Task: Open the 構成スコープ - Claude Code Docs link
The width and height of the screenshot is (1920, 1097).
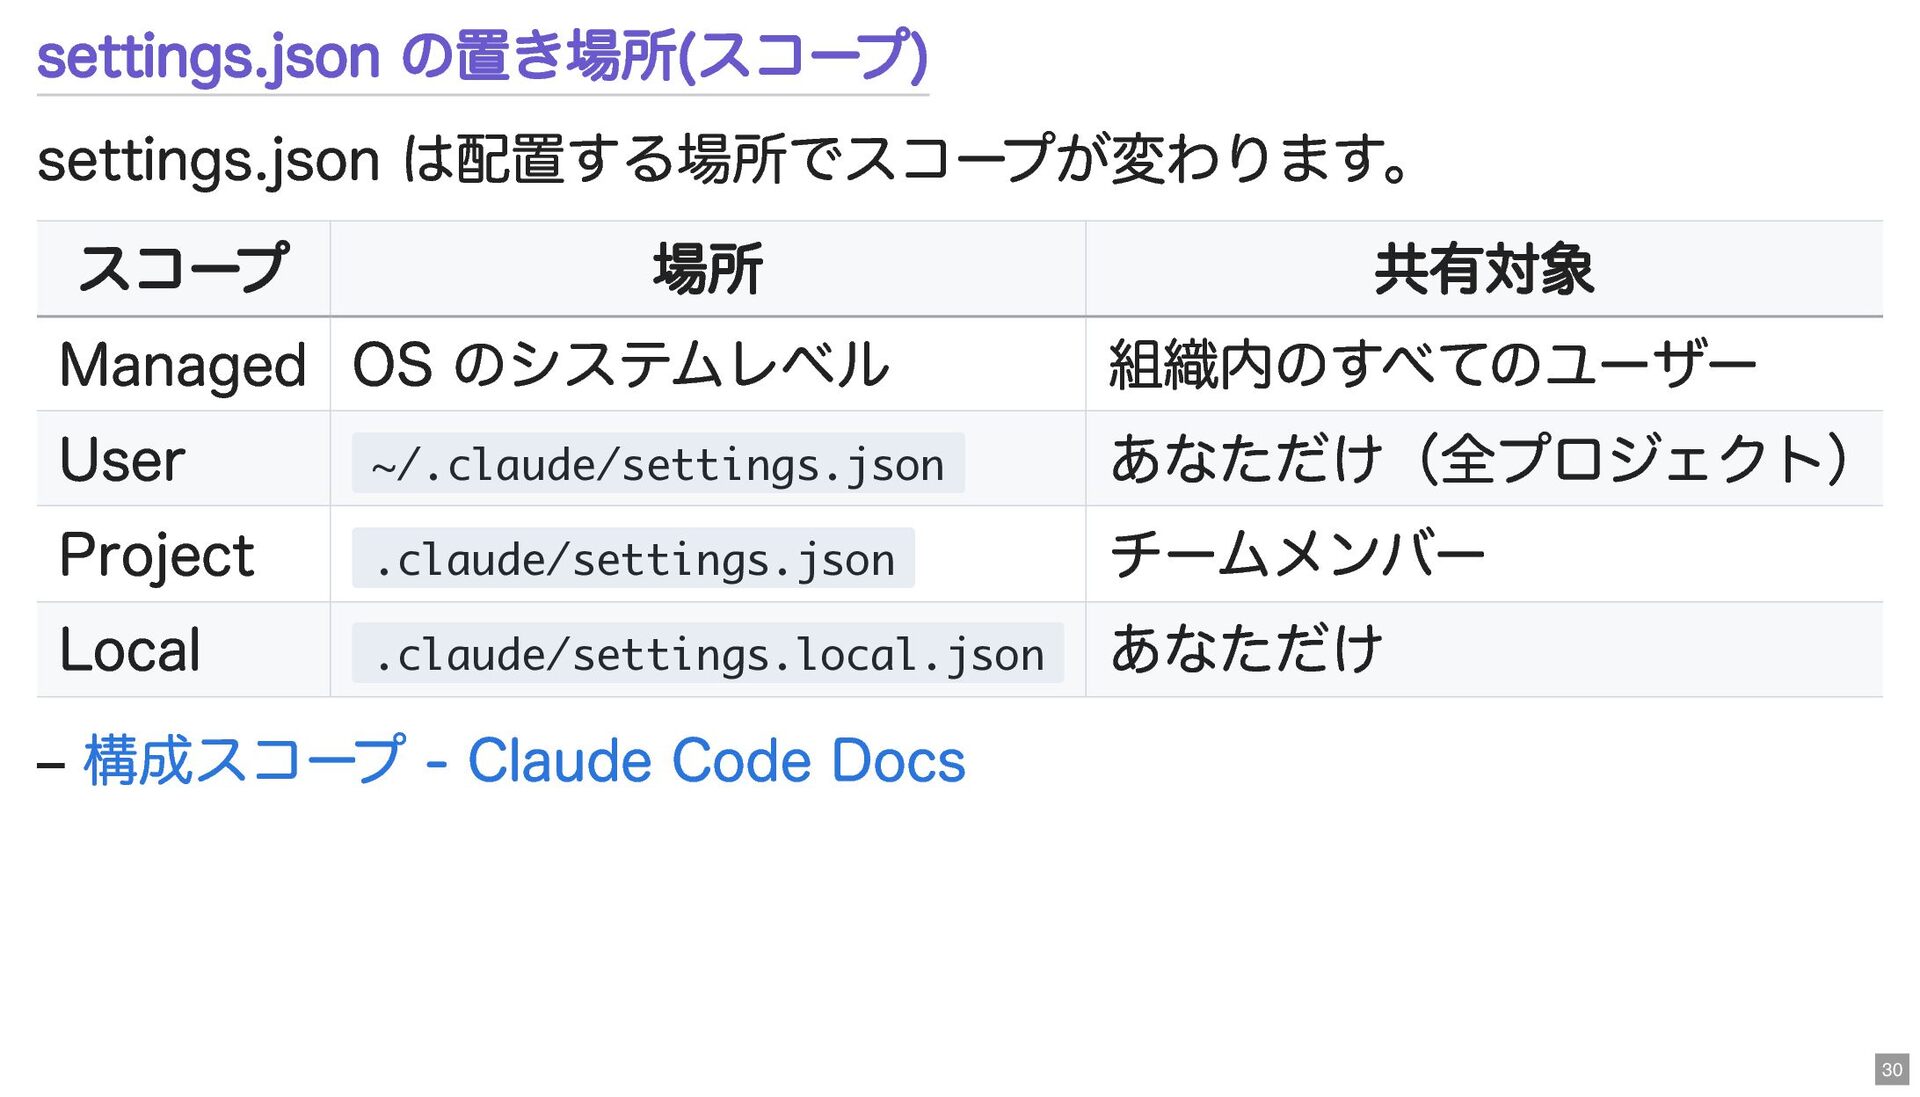Action: [524, 761]
